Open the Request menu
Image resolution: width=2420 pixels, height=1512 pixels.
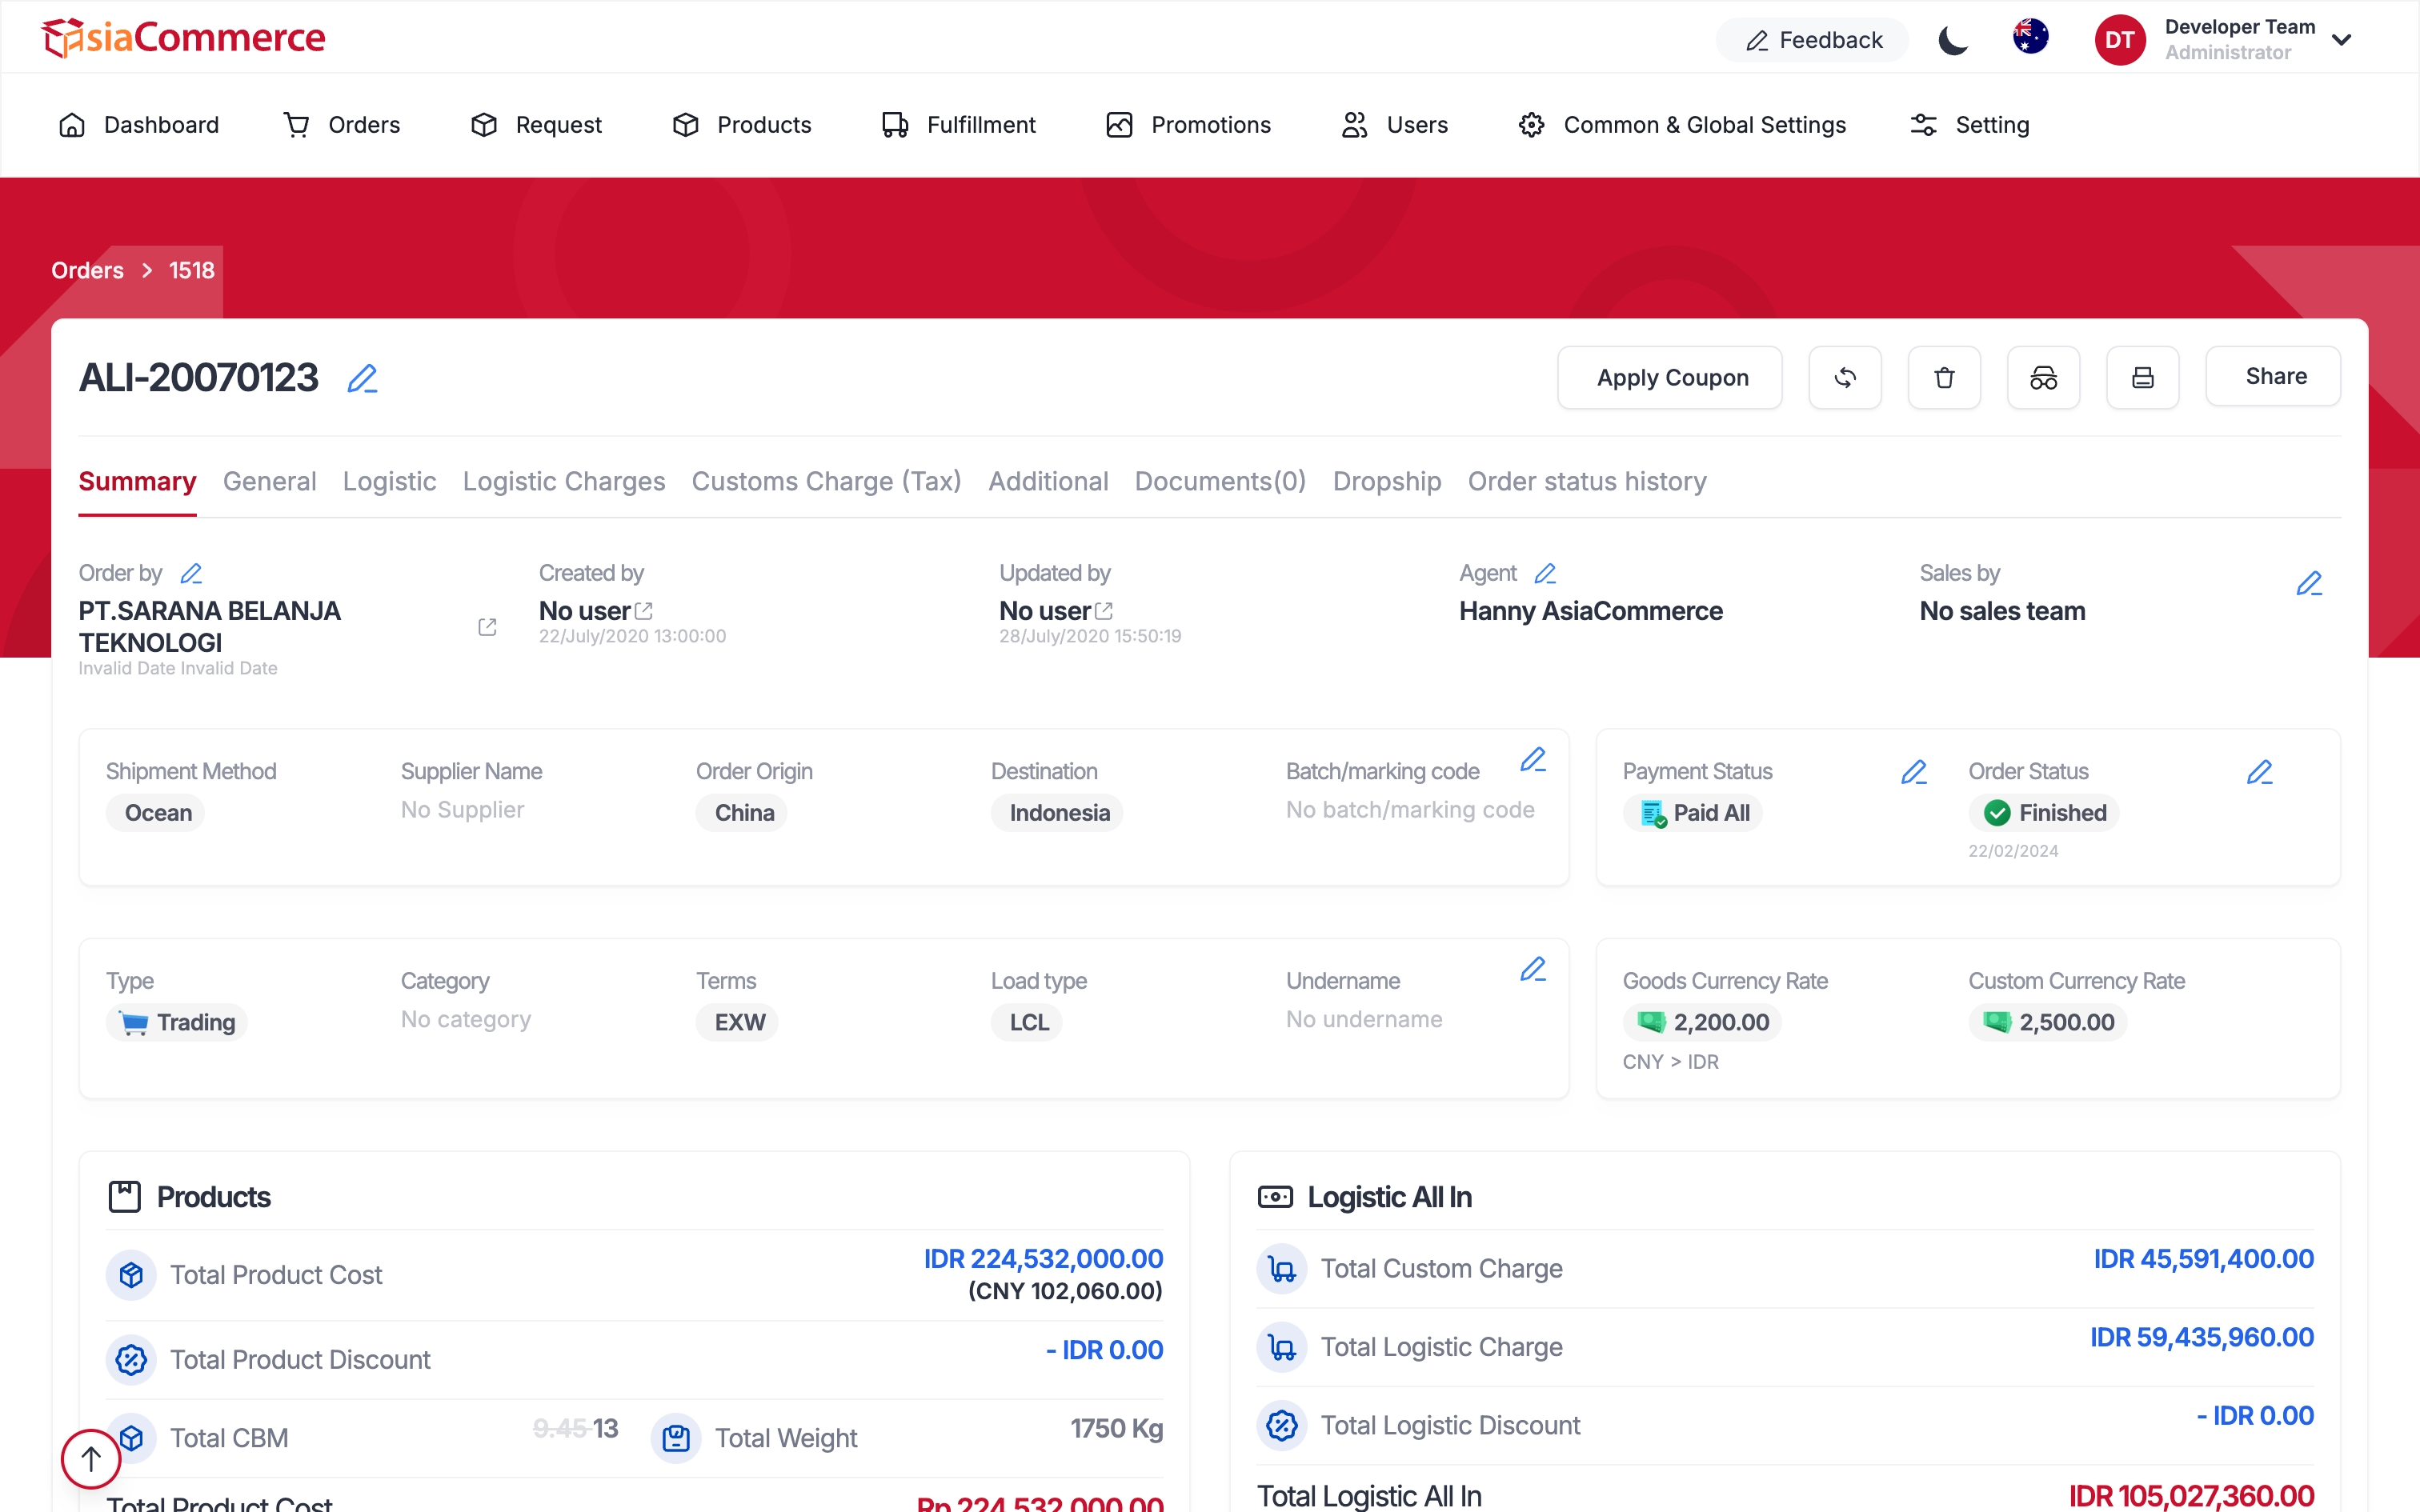[536, 125]
